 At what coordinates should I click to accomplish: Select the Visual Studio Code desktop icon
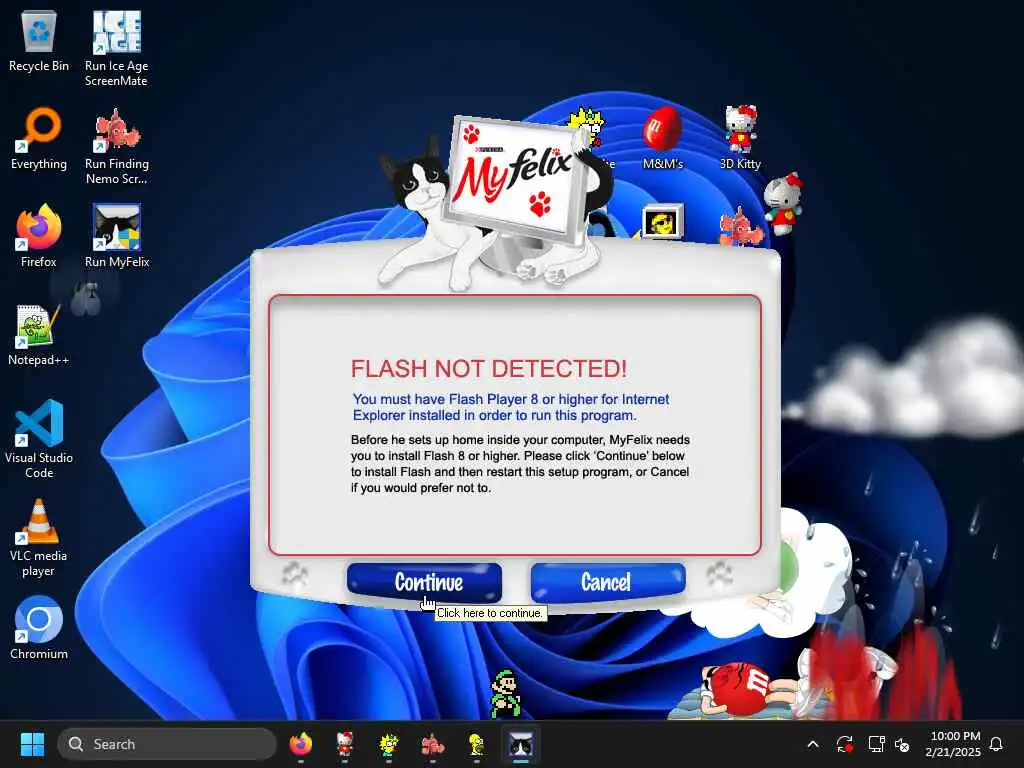39,440
